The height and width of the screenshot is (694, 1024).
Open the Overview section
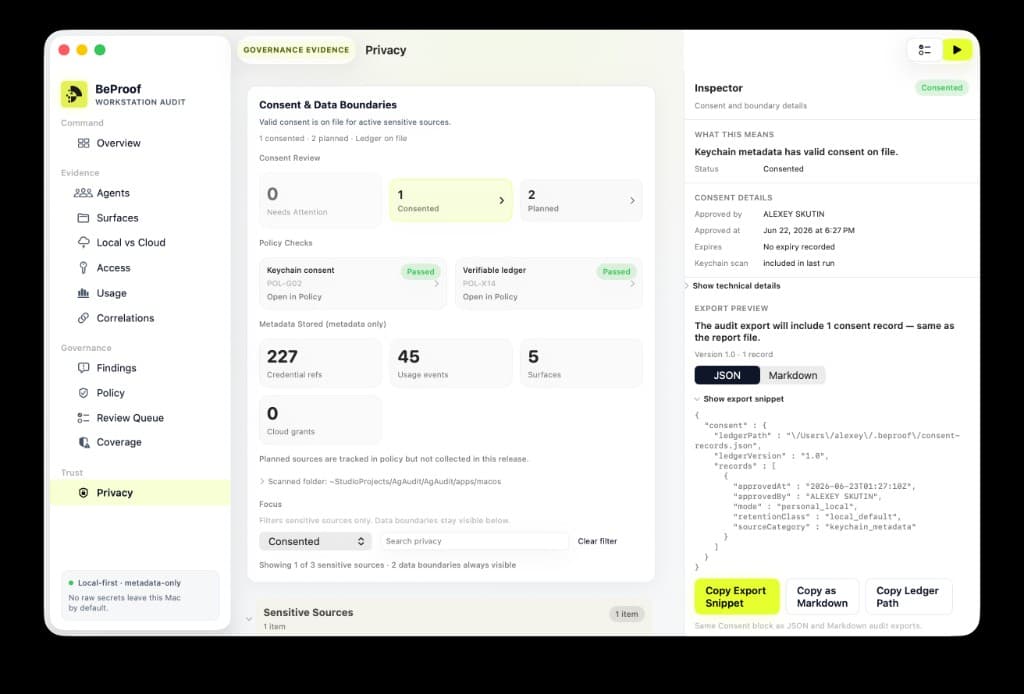click(x=140, y=143)
